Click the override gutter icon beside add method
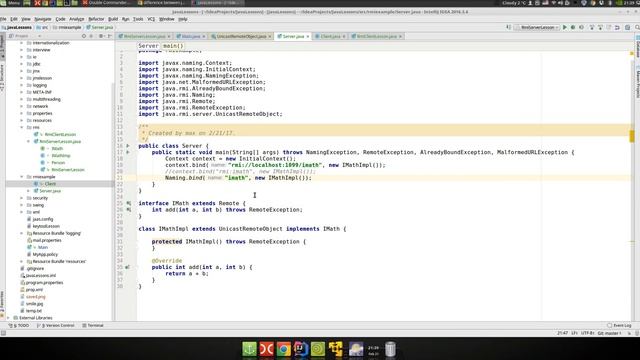 pos(128,267)
